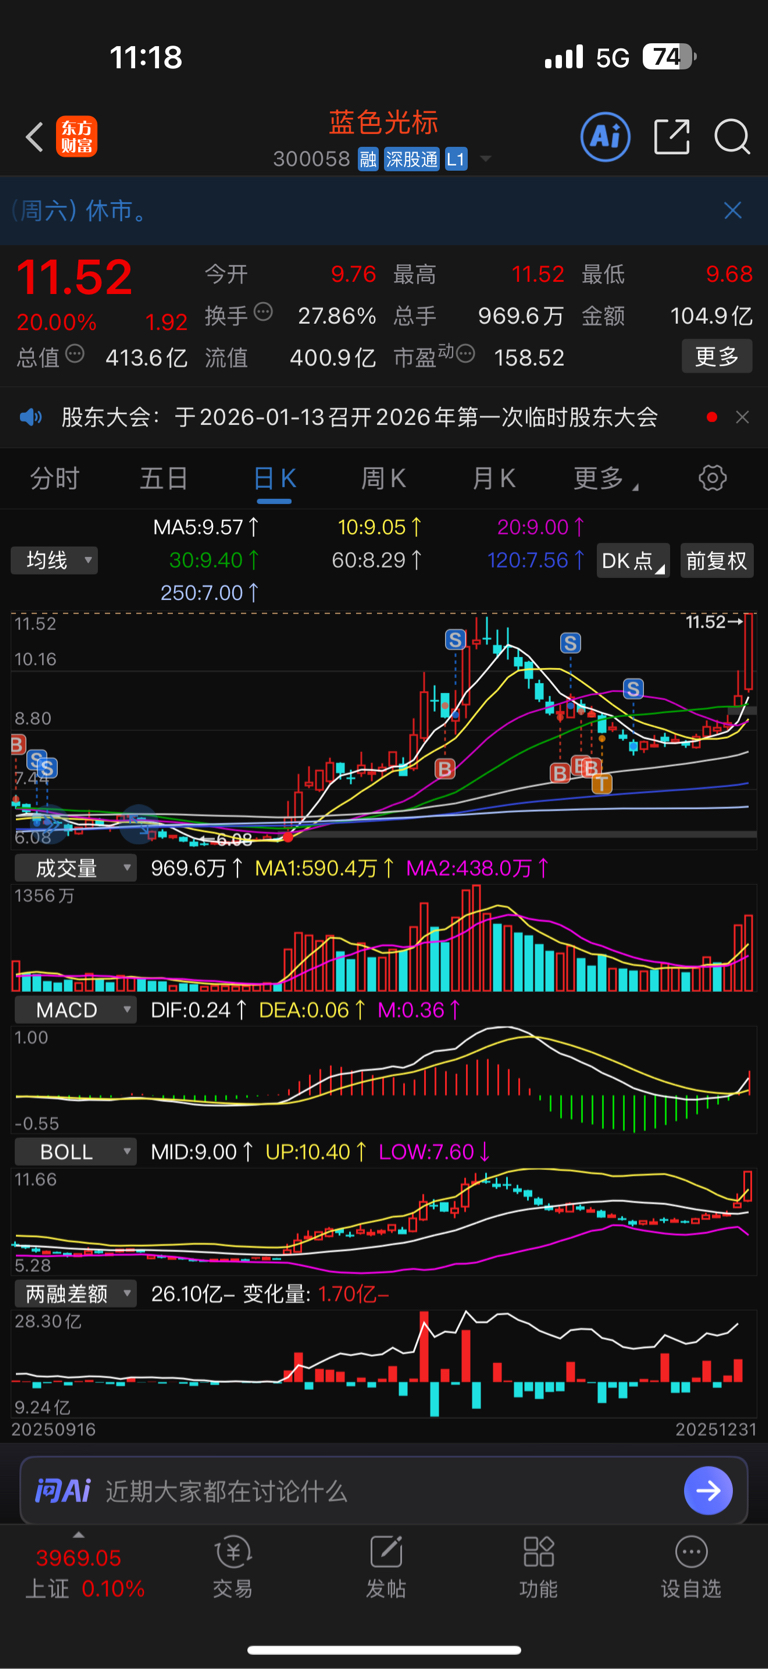Open the 发帖 post tab

pyautogui.click(x=385, y=1567)
